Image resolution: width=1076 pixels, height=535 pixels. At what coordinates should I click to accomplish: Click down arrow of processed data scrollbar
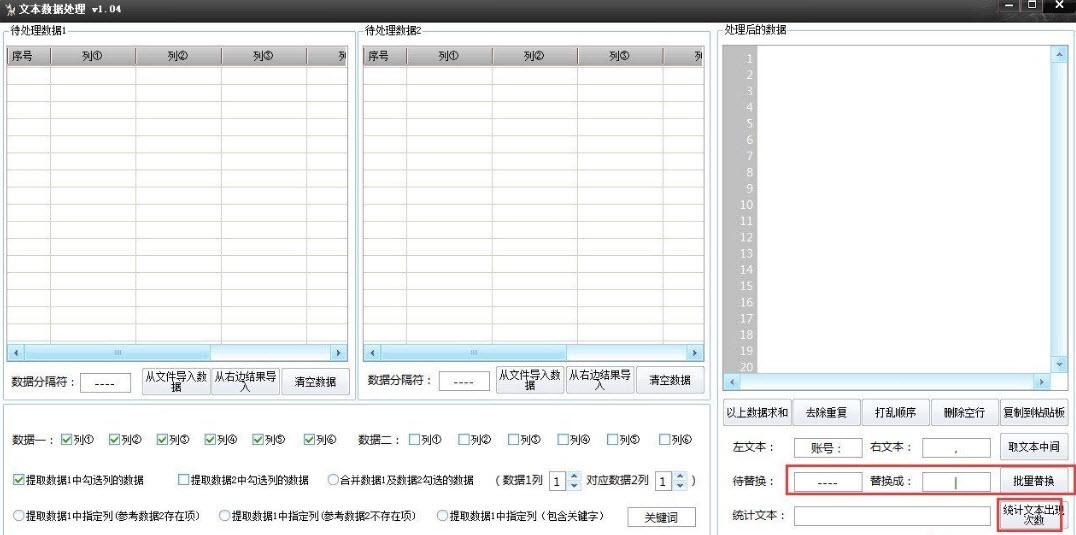pyautogui.click(x=1060, y=365)
